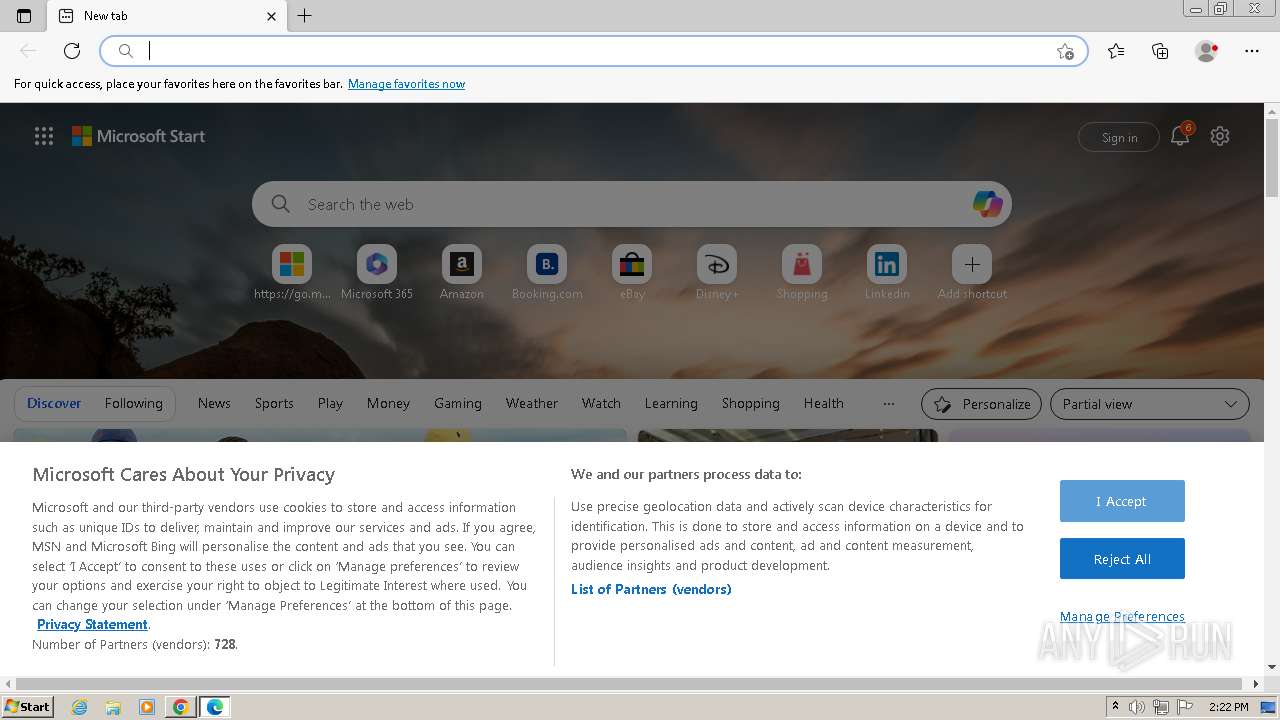The height and width of the screenshot is (720, 1280).
Task: Open the browser profile avatar
Action: coord(1206,51)
